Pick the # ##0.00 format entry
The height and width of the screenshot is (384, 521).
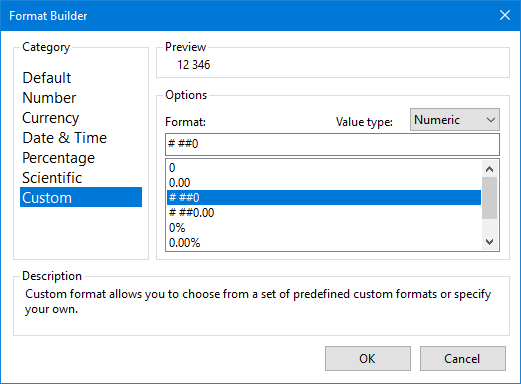point(324,213)
